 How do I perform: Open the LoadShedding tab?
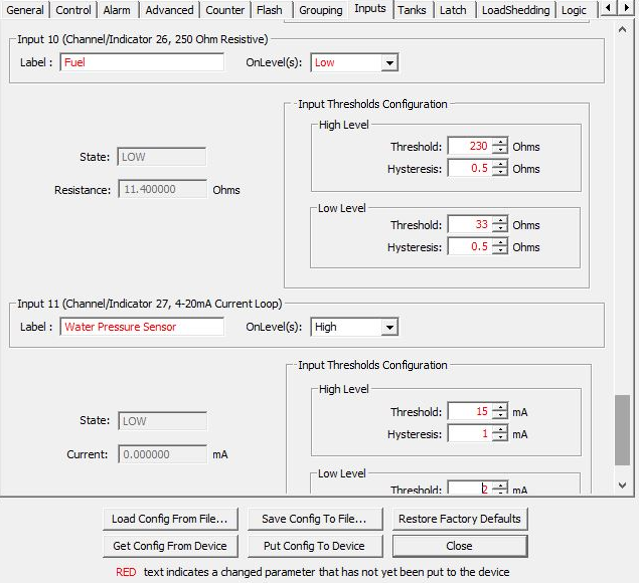515,10
